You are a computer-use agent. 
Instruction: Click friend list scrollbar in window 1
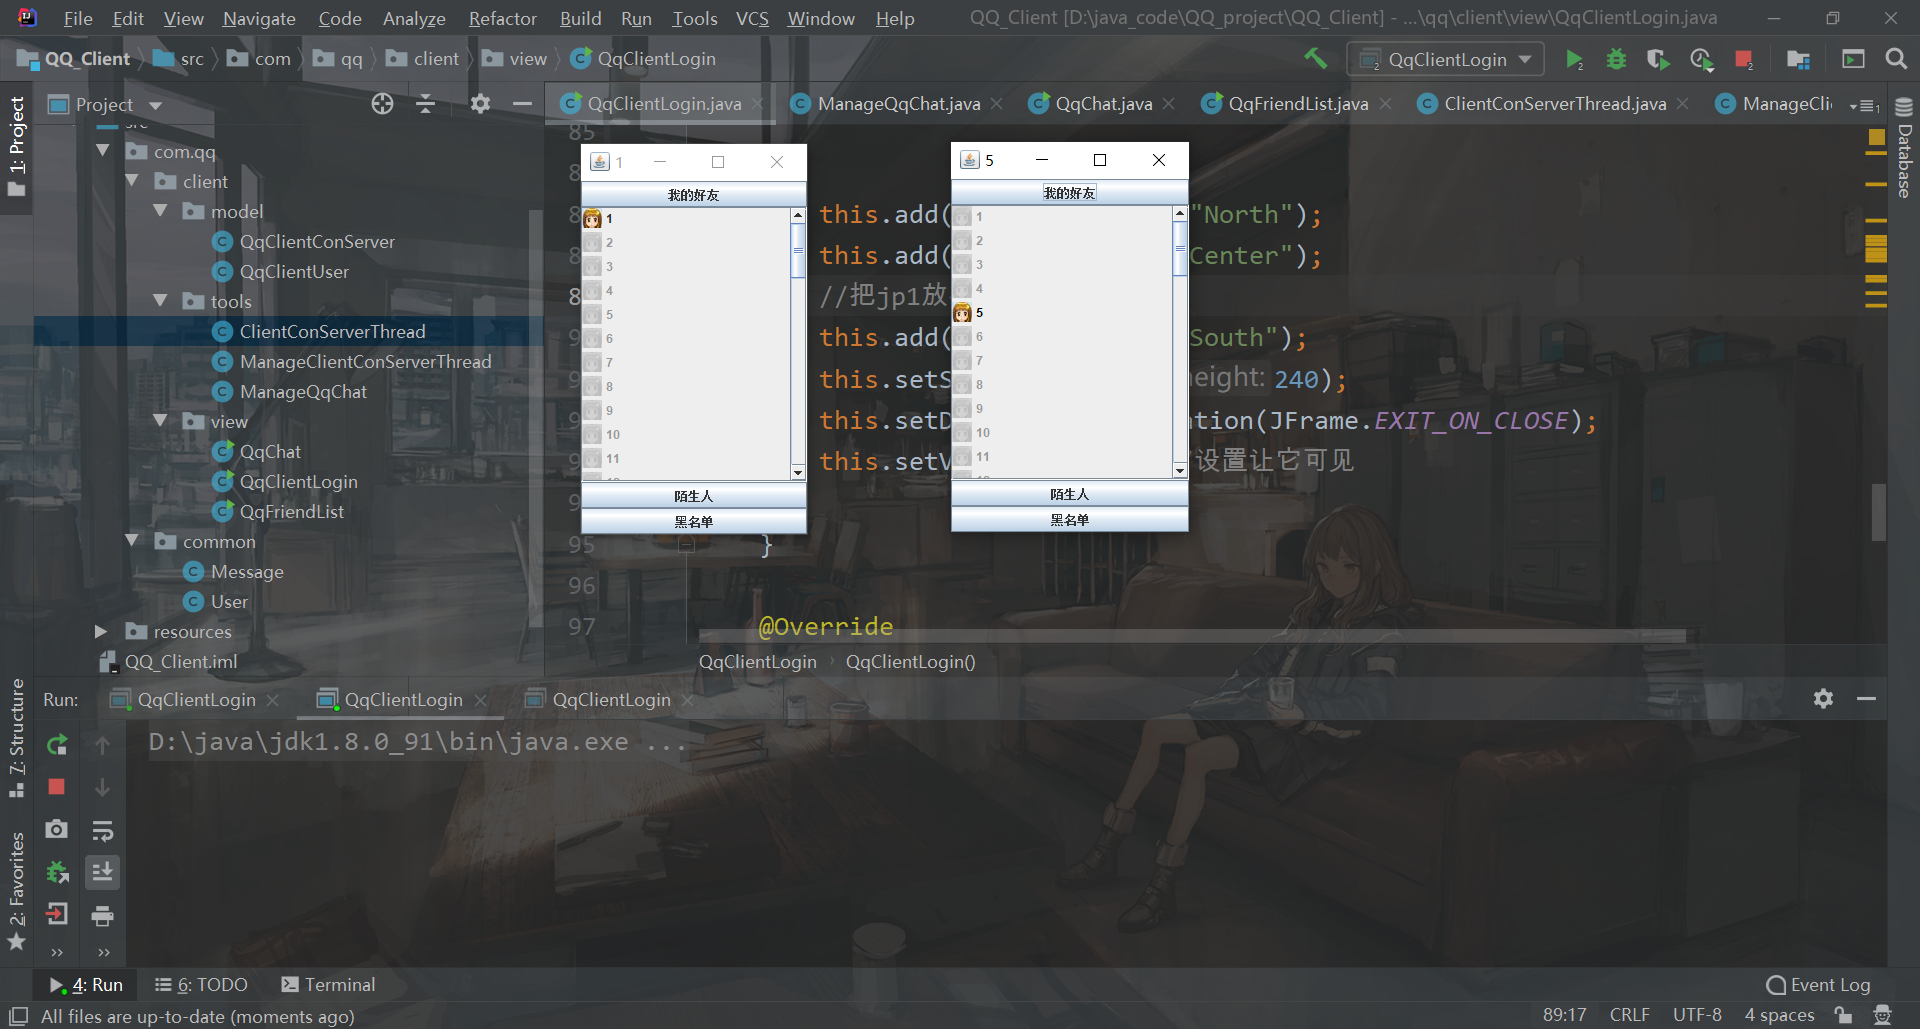798,250
